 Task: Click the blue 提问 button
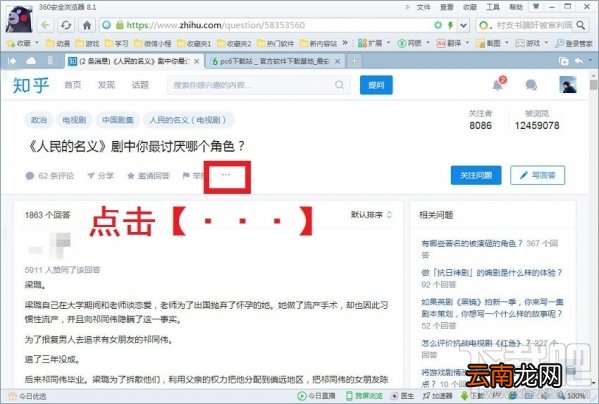(376, 85)
